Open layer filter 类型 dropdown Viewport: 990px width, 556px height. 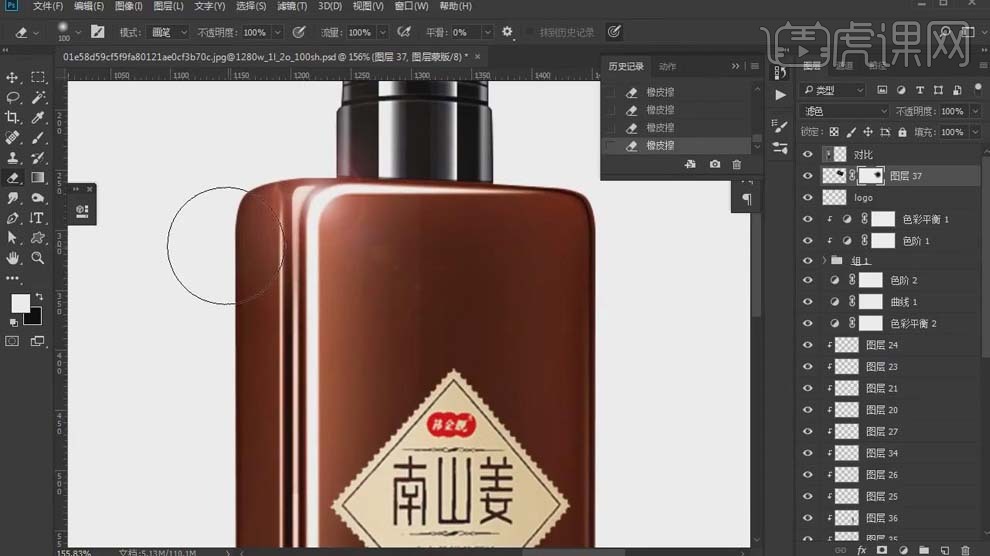pyautogui.click(x=832, y=90)
